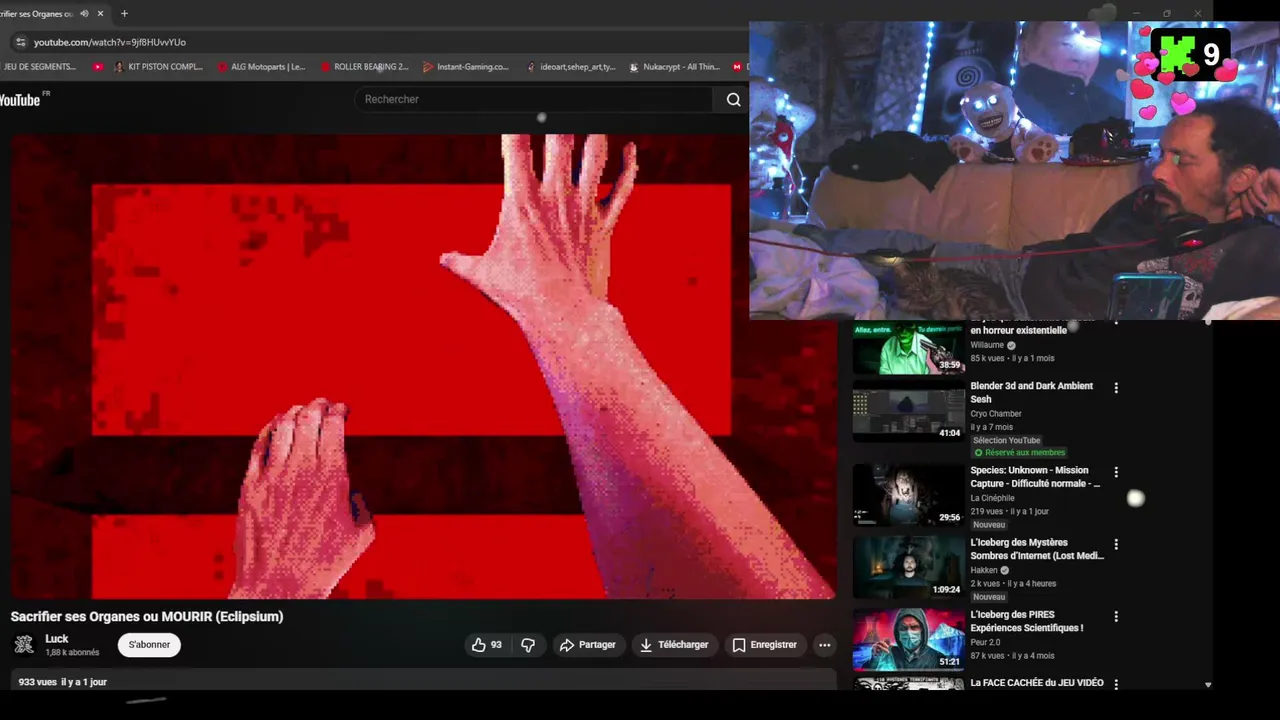
Task: Open the ROLLER BEARING bookmark
Action: point(364,67)
